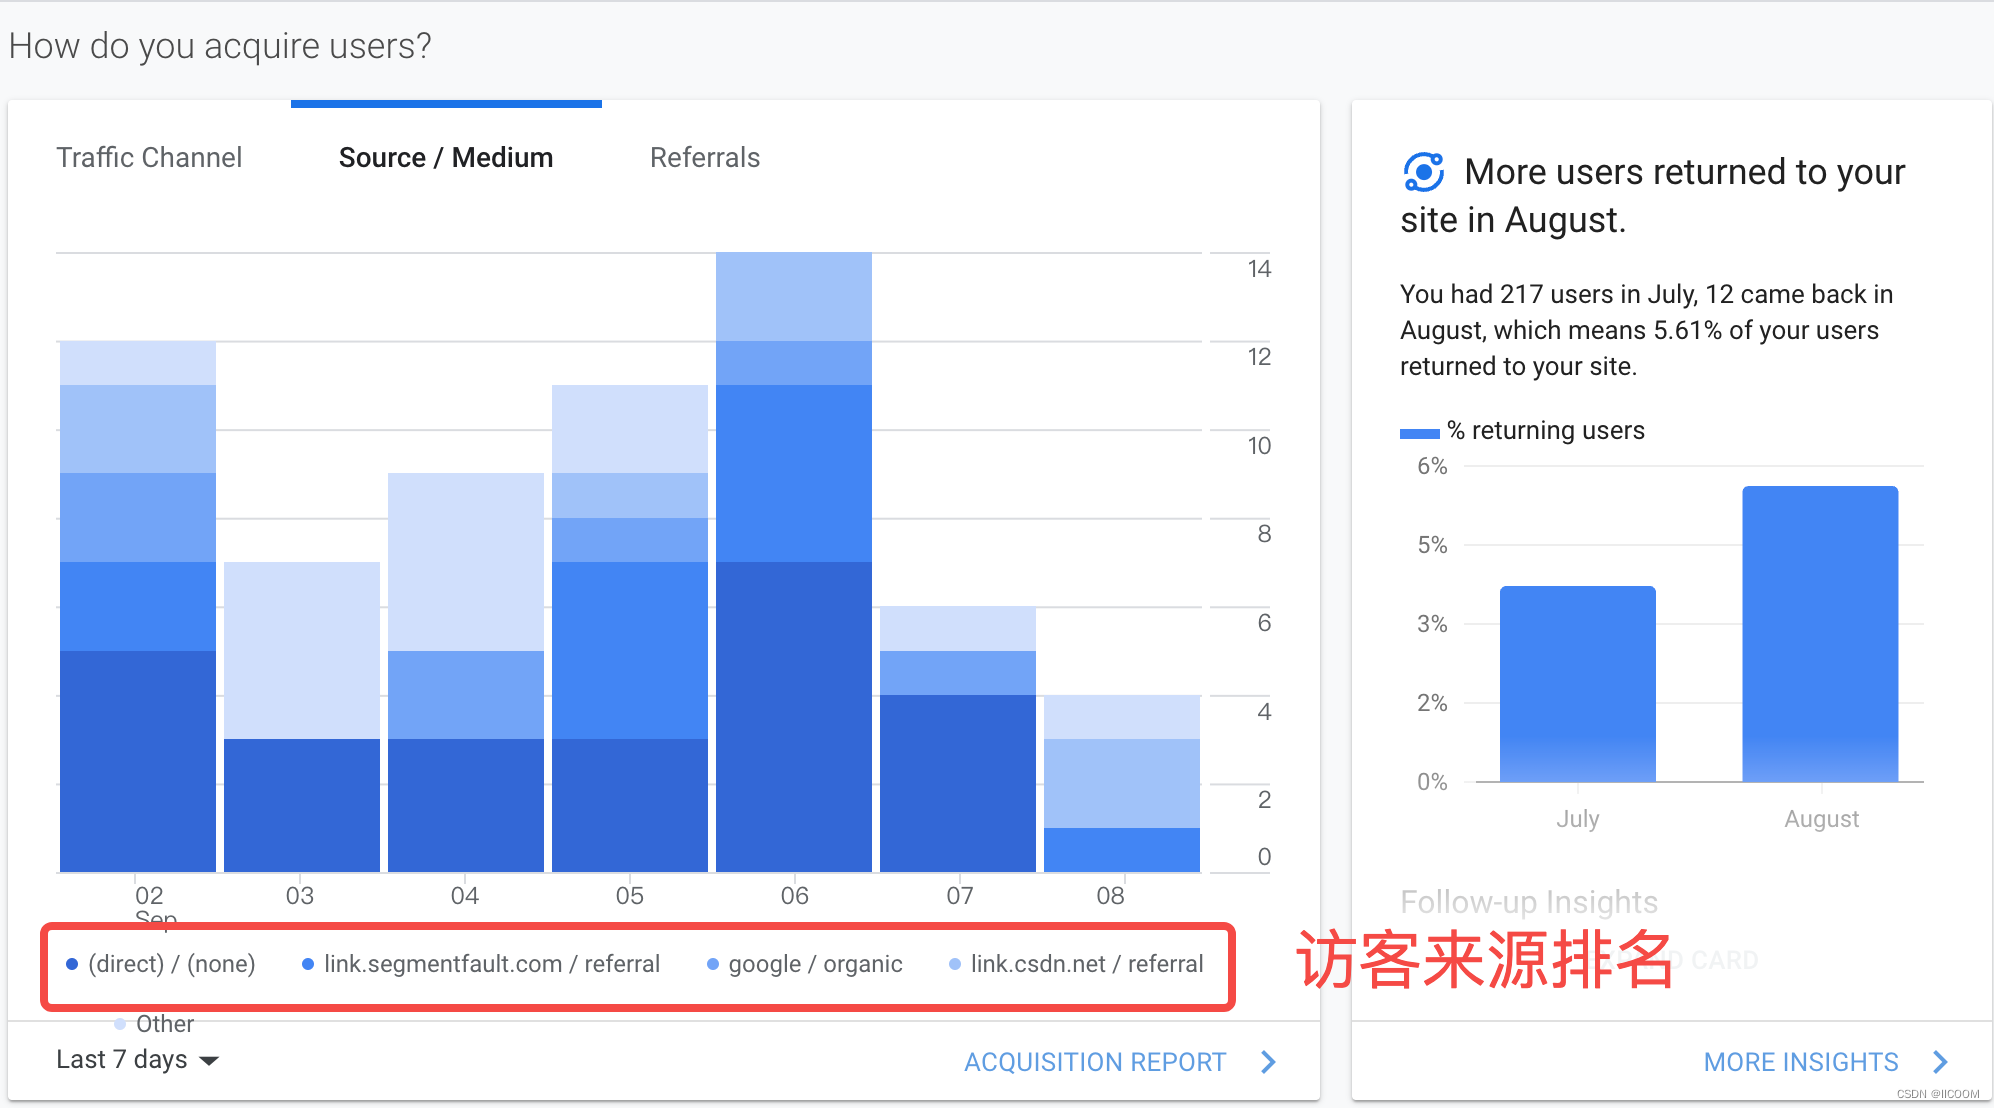This screenshot has width=1994, height=1108.
Task: Click the (direct) / (none) legend entry
Action: click(x=161, y=964)
